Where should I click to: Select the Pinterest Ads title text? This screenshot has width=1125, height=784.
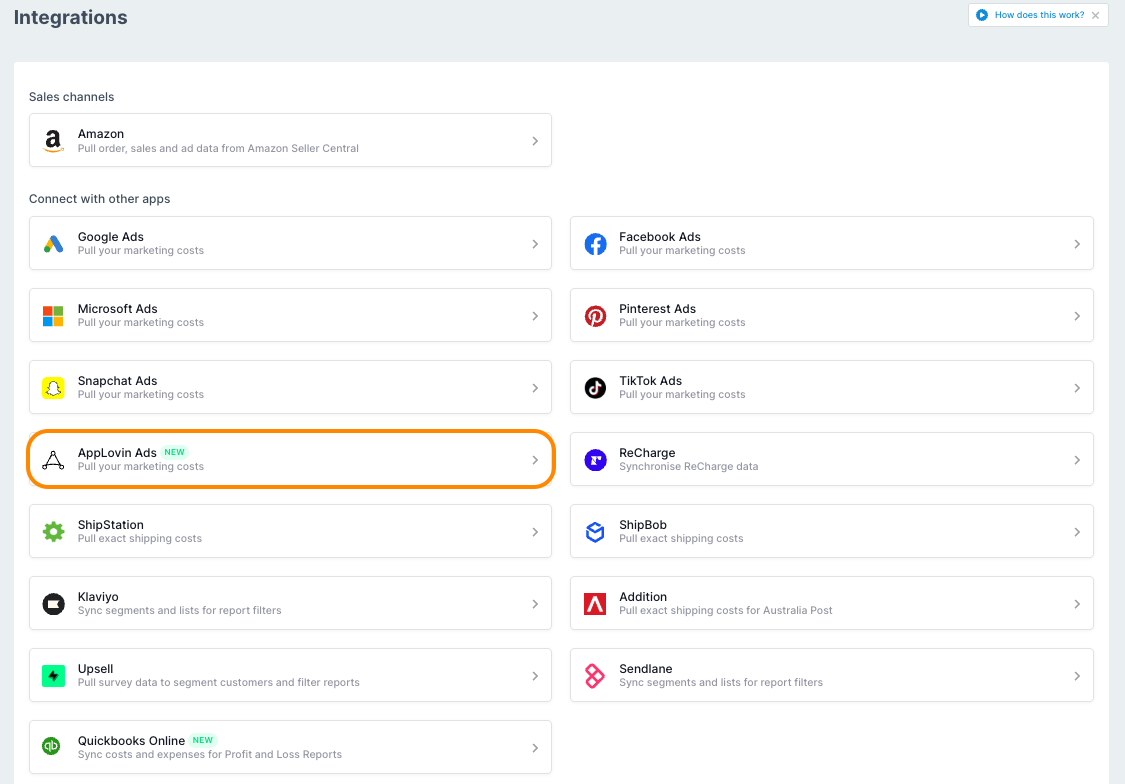pos(657,308)
